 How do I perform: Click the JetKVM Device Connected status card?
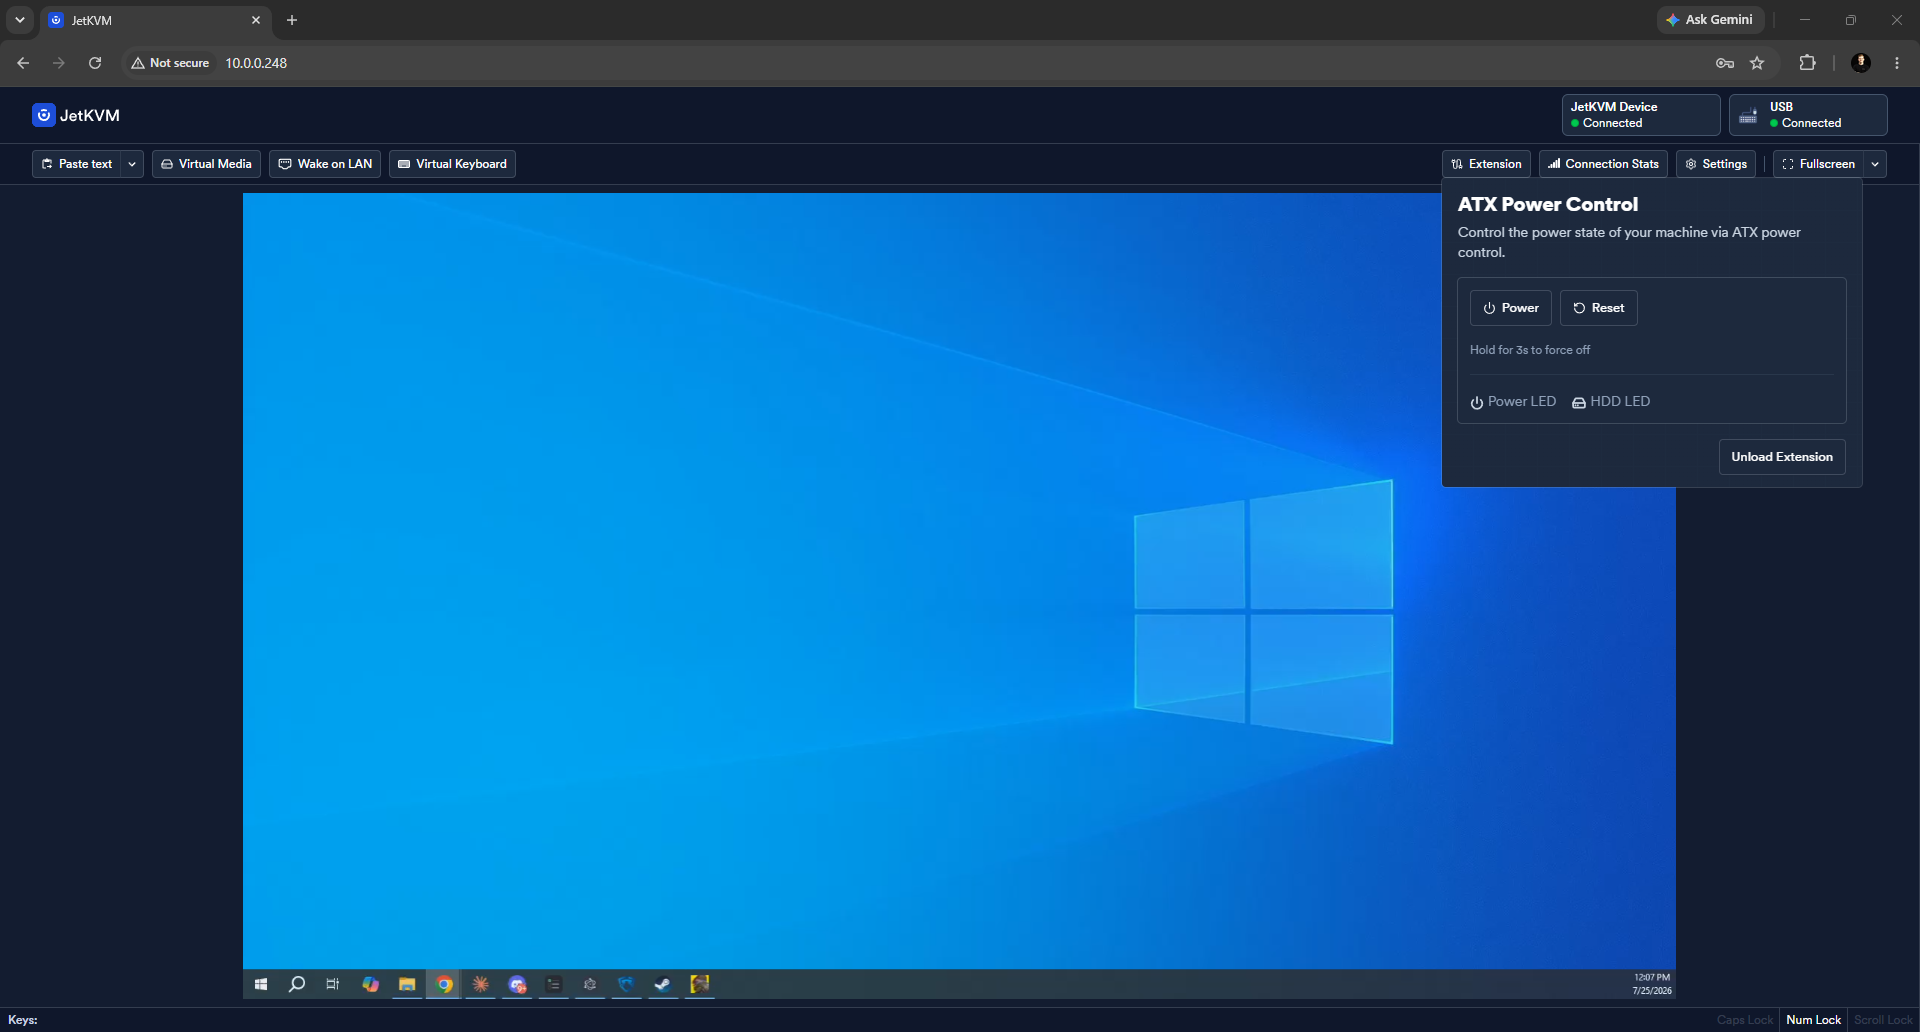point(1641,115)
